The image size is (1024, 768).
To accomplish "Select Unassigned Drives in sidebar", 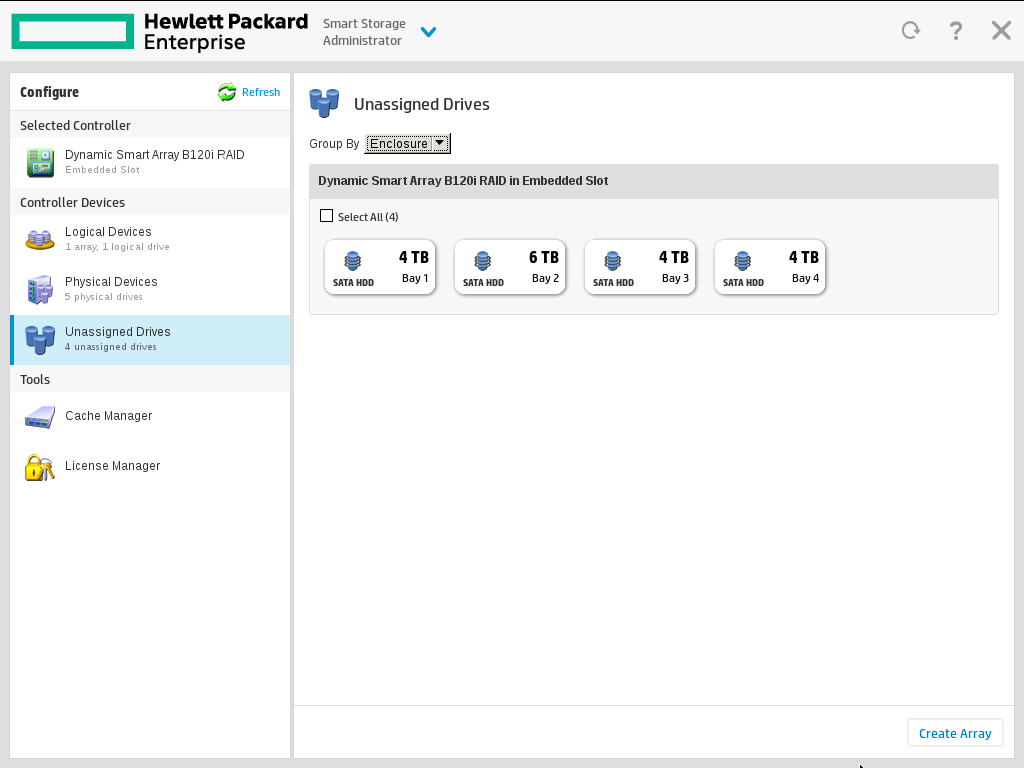I will pos(150,340).
